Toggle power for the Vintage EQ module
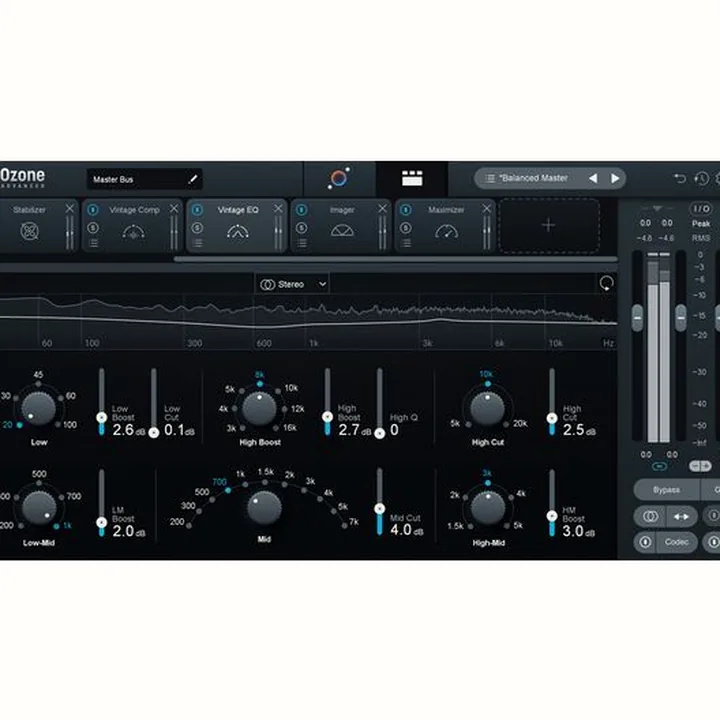The image size is (720, 720). (197, 210)
